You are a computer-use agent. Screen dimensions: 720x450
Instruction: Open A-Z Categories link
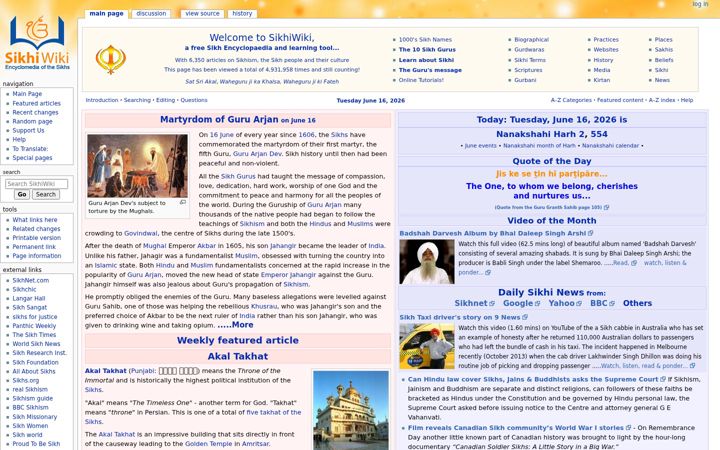click(x=571, y=100)
